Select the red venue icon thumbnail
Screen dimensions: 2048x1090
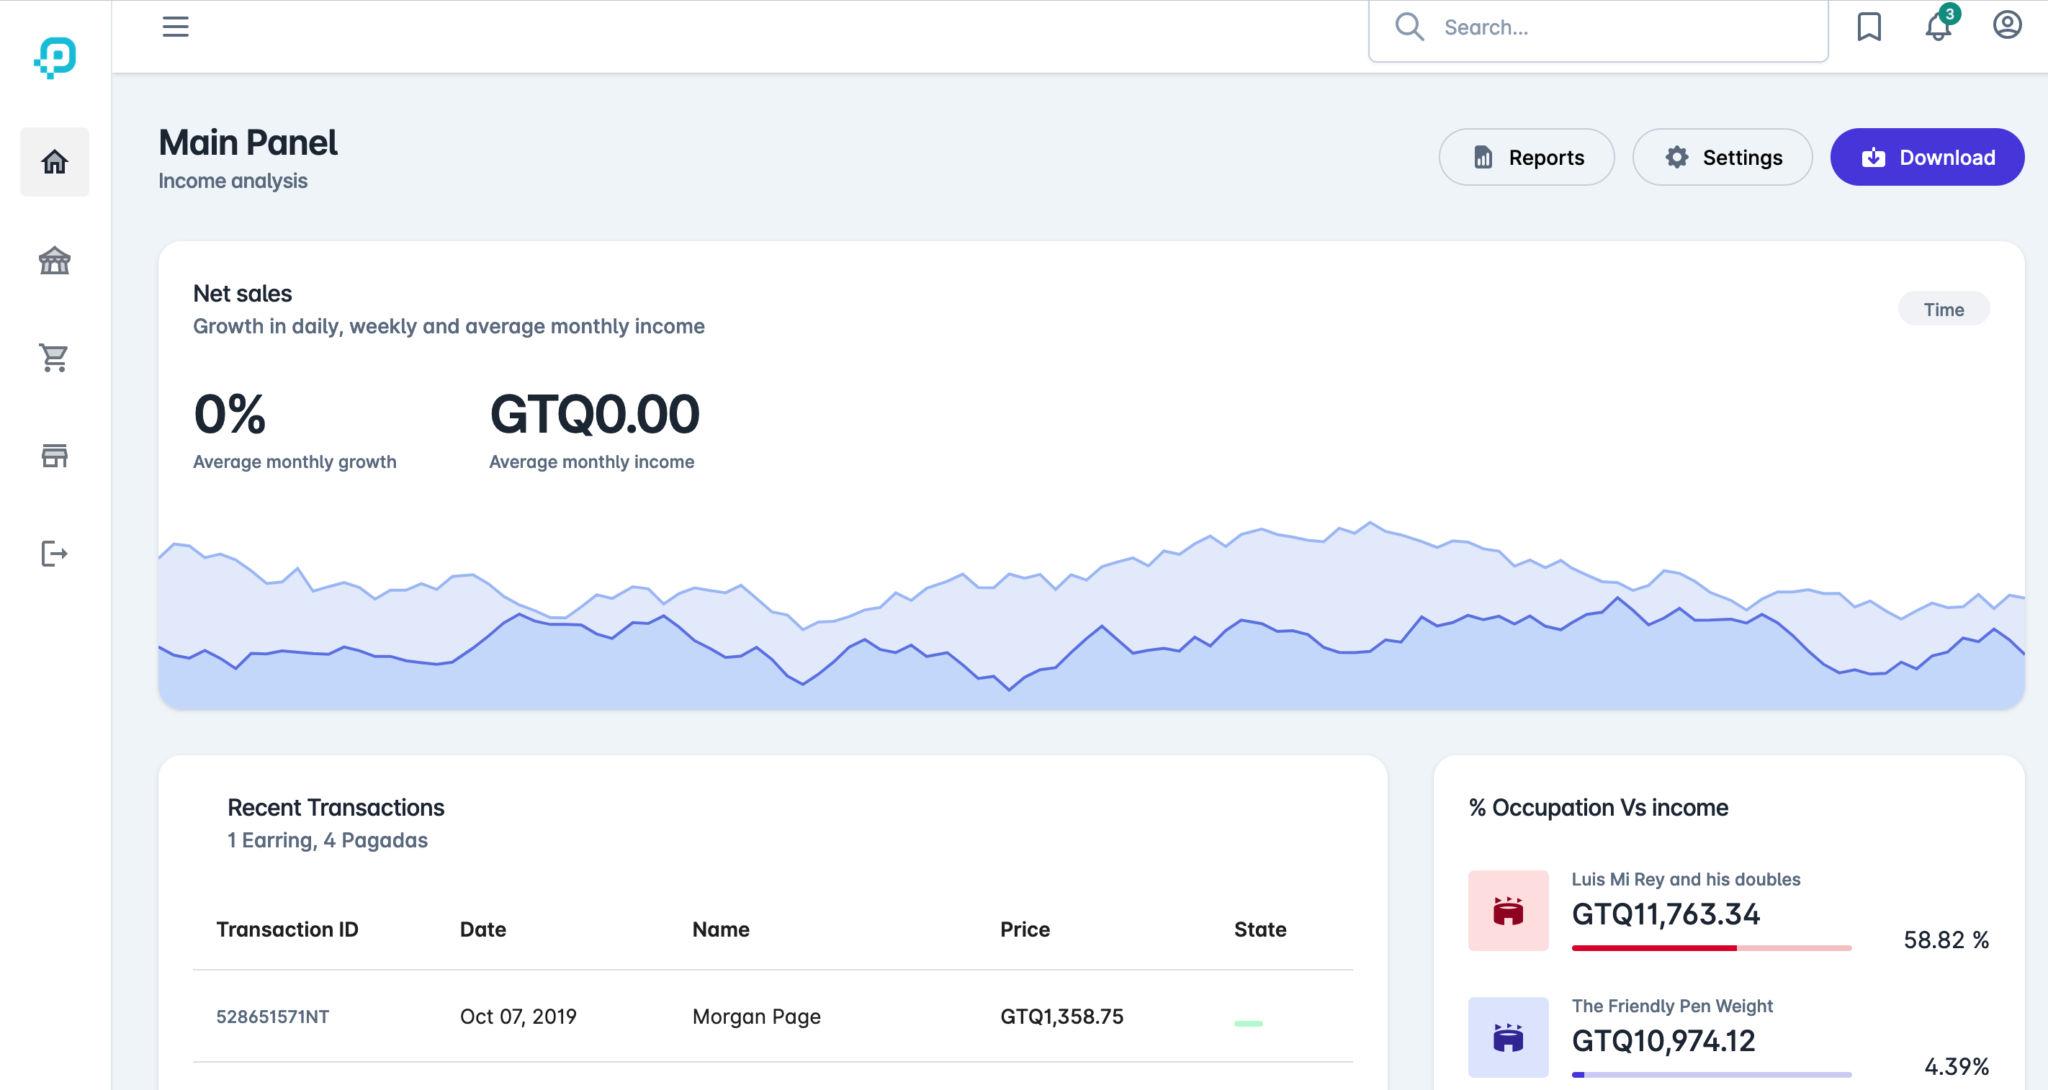(1508, 910)
